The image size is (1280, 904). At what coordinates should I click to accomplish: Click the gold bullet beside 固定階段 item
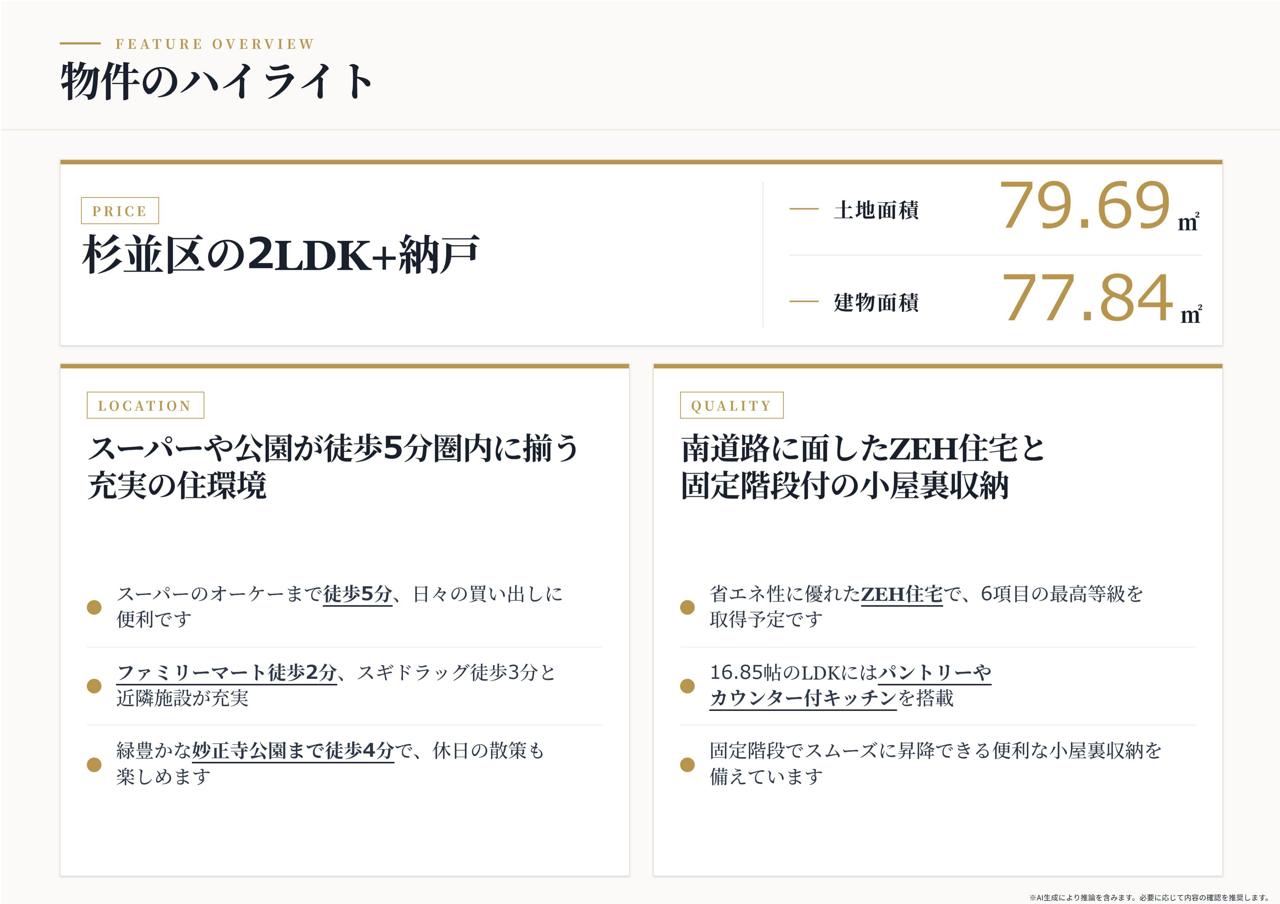pyautogui.click(x=687, y=765)
